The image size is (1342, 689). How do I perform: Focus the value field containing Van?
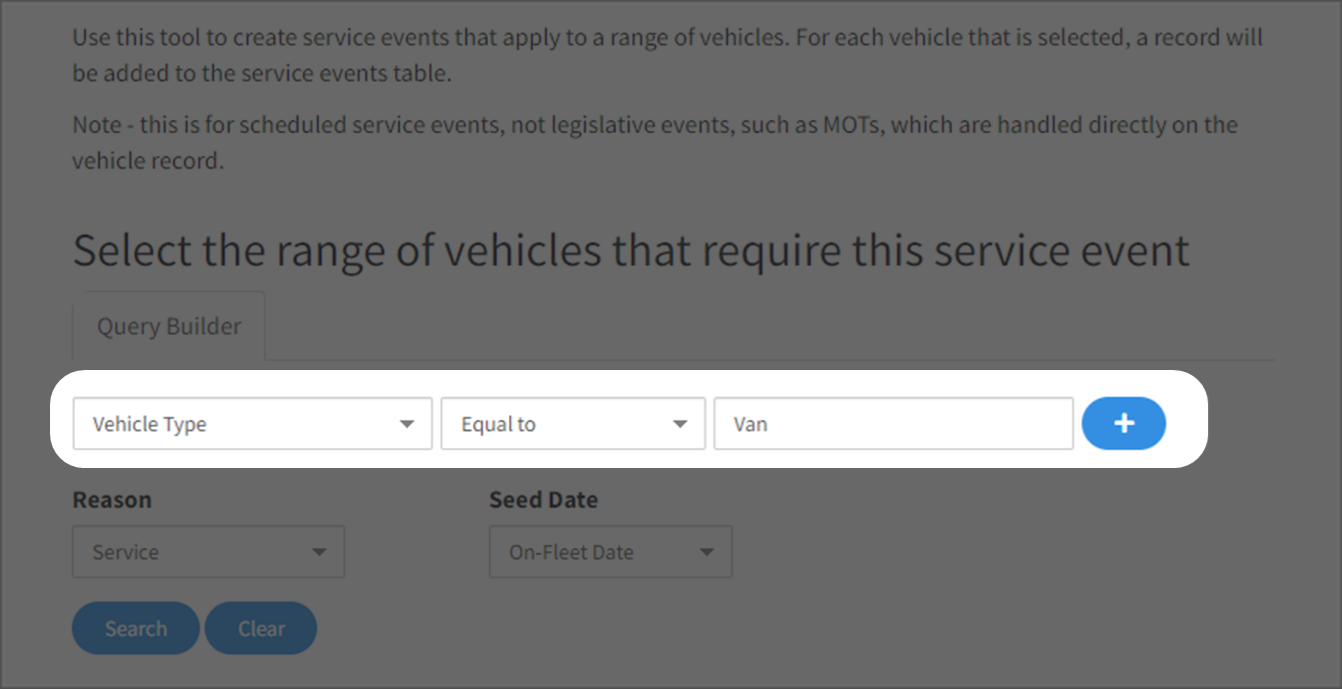892,424
